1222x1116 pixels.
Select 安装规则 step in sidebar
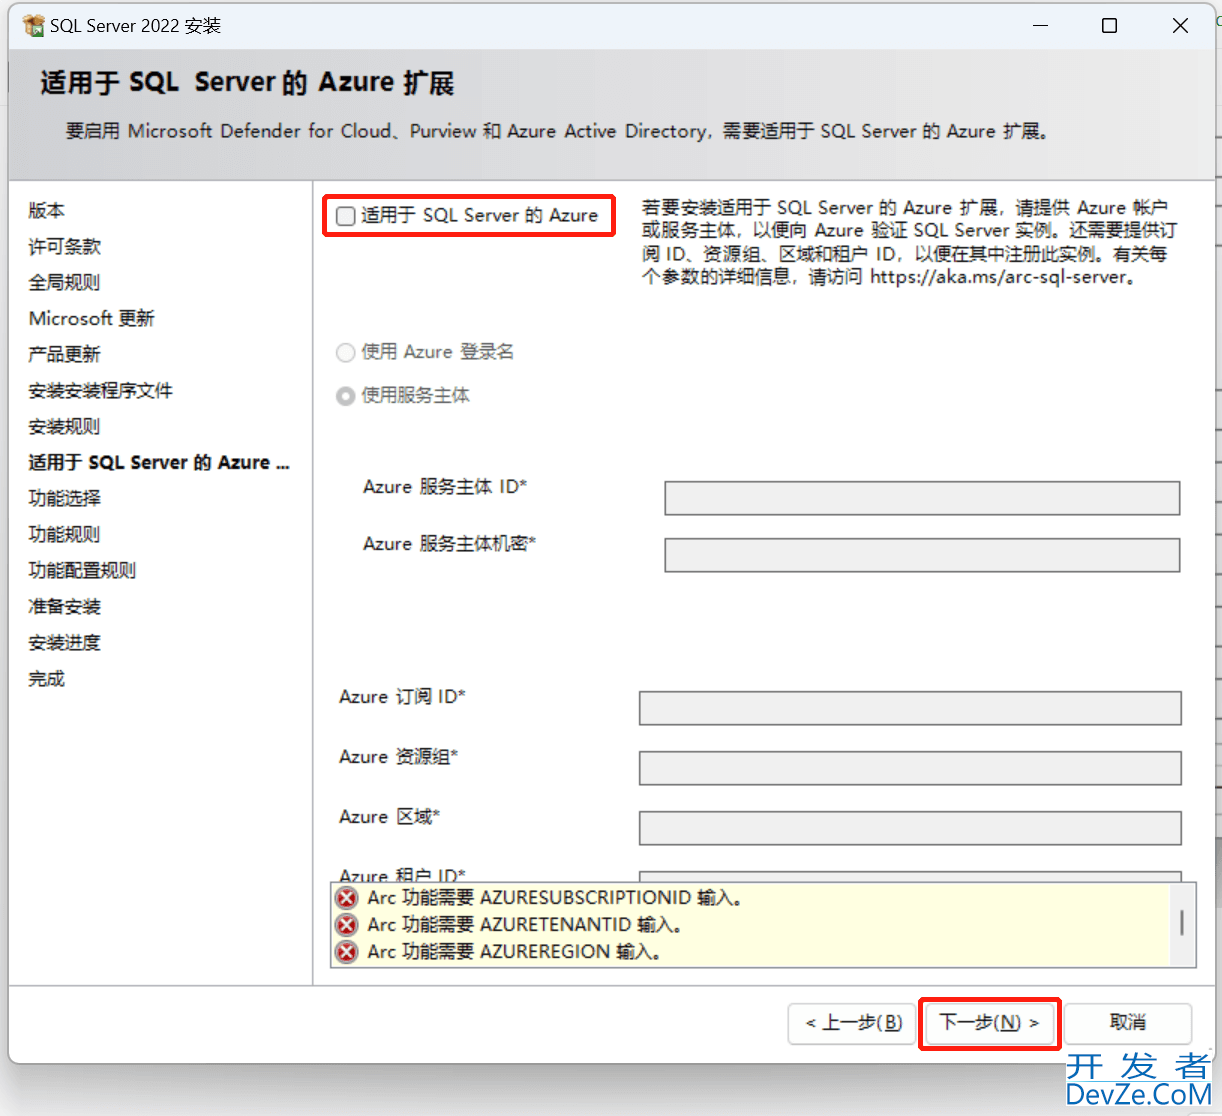point(65,426)
